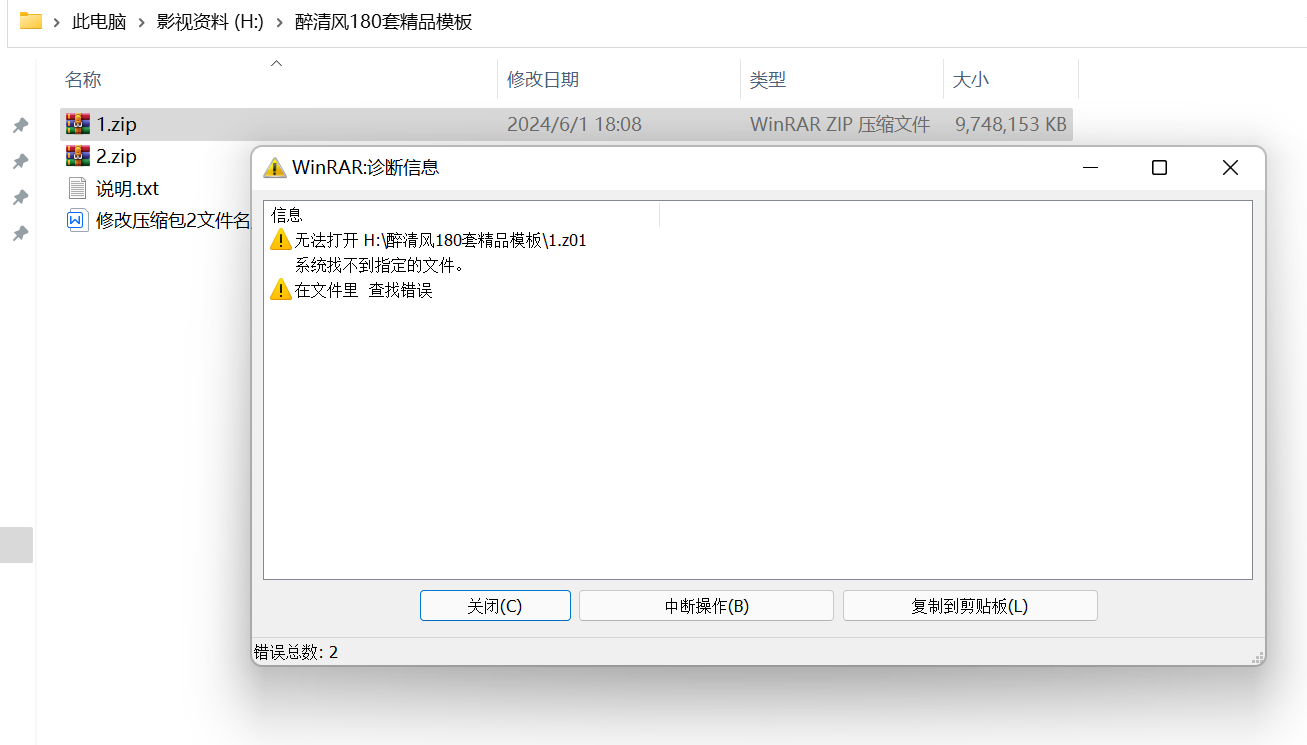Viewport: 1307px width, 745px height.
Task: Select the 2.zip WinRAR archive icon
Action: pos(77,156)
